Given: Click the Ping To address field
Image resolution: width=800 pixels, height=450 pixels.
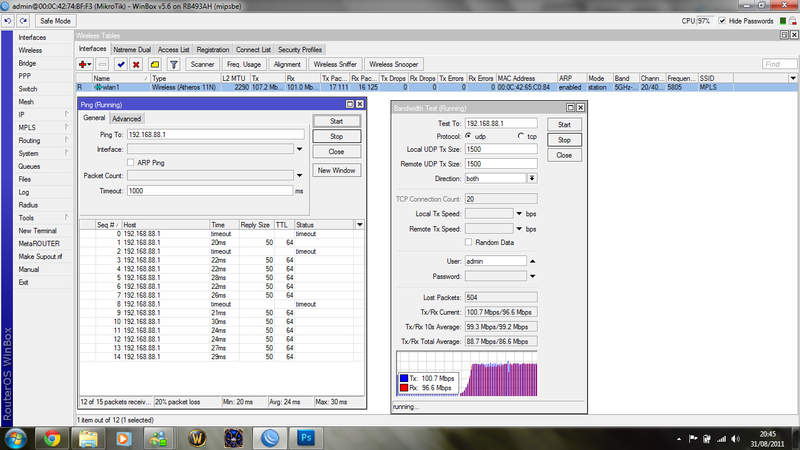Looking at the screenshot, I should 214,134.
